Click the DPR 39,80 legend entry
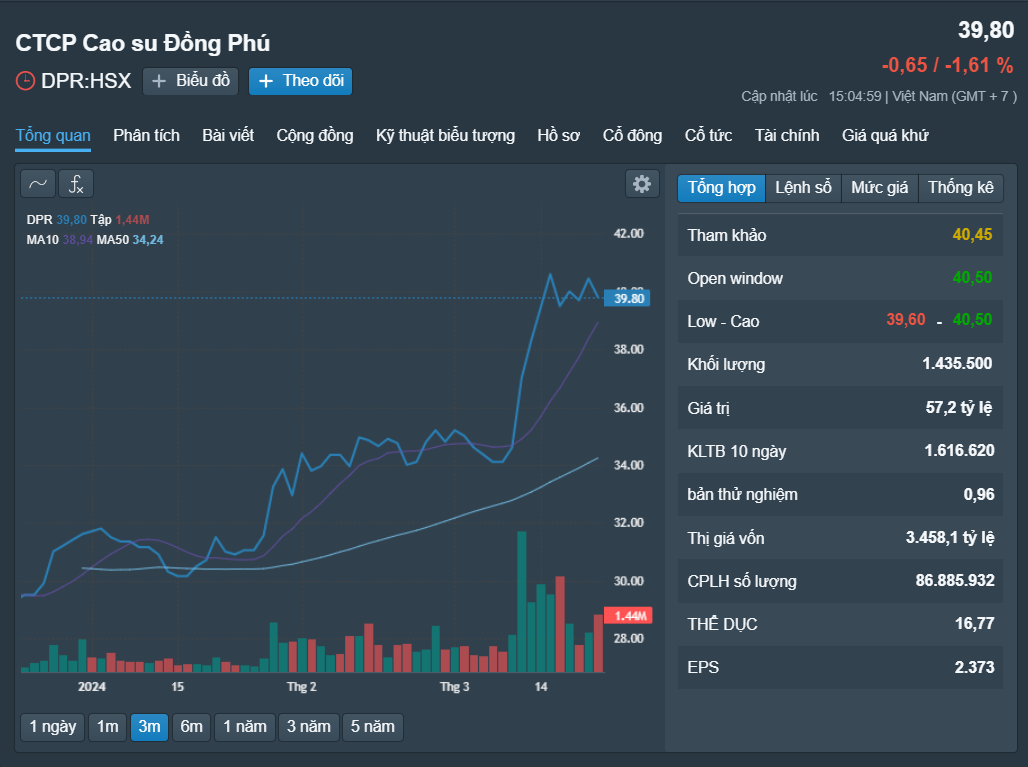 pyautogui.click(x=56, y=220)
